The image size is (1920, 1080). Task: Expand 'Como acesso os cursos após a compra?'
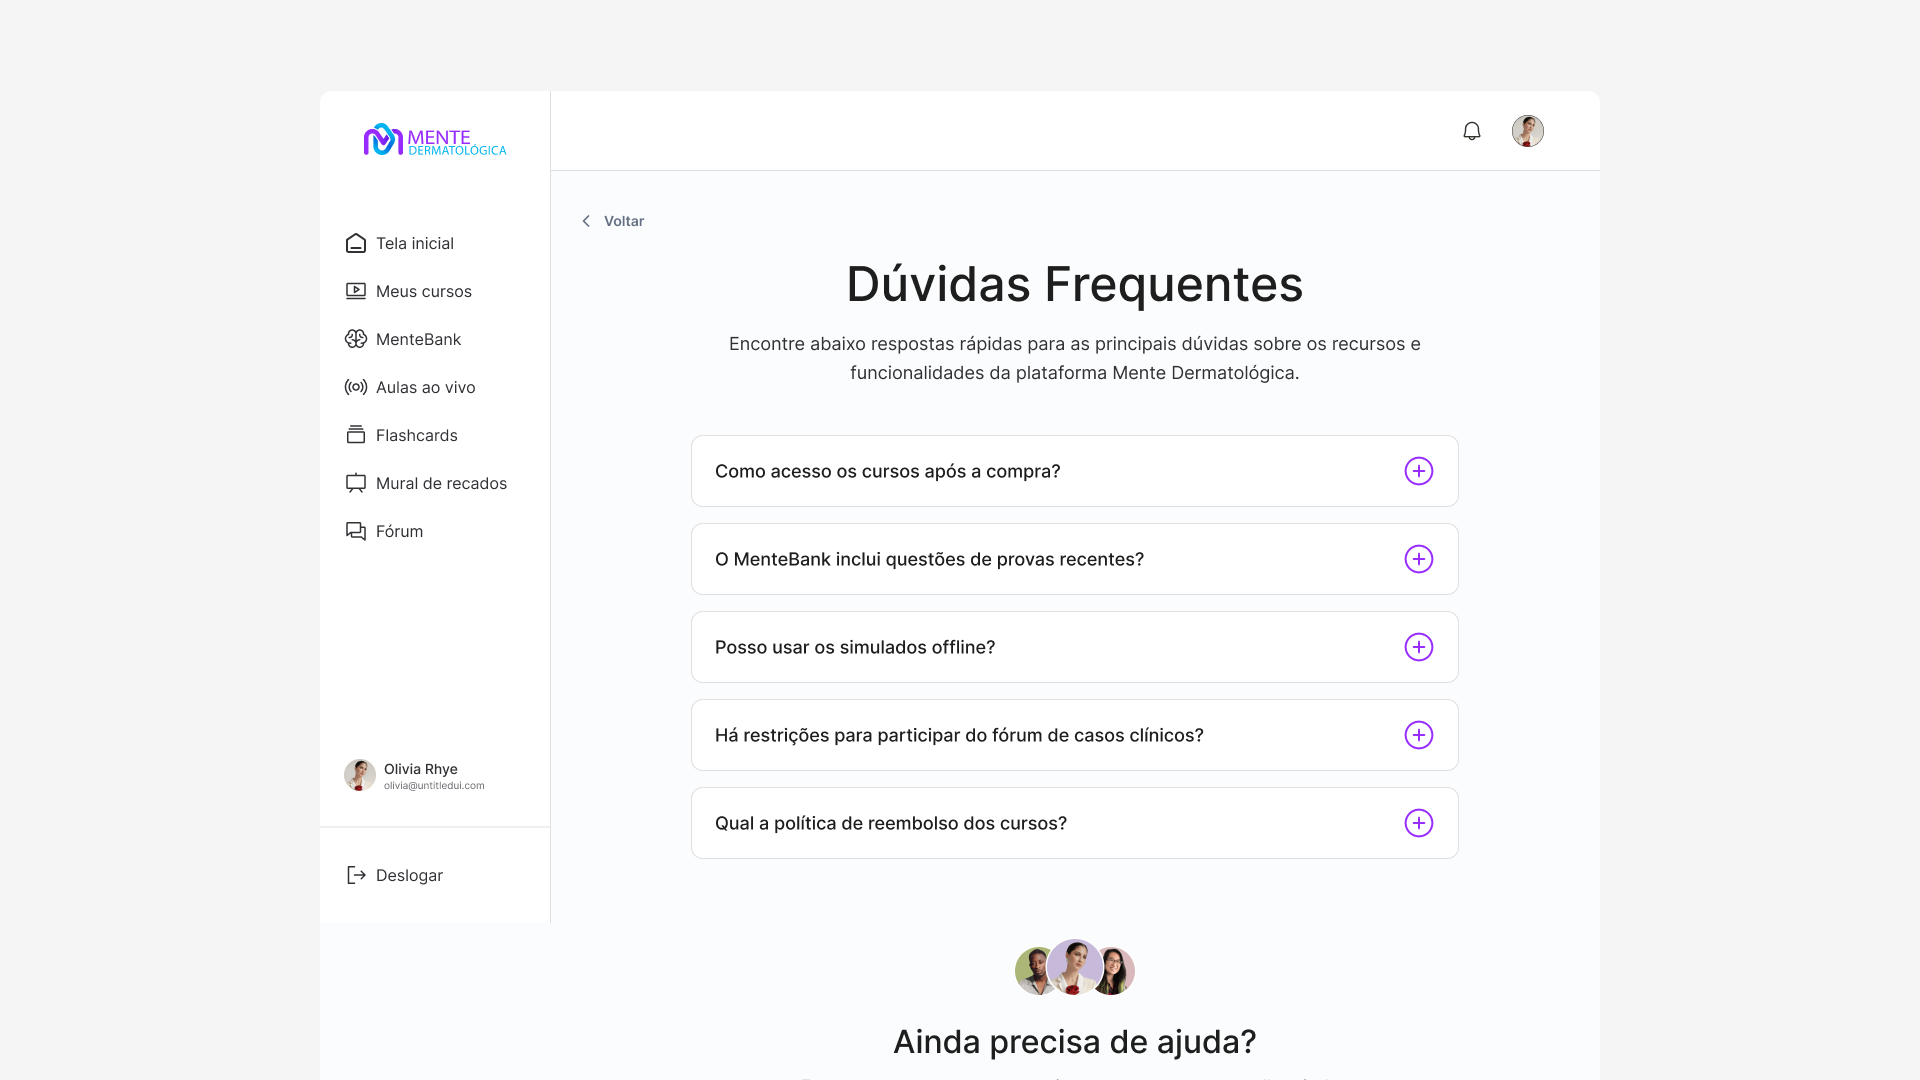pyautogui.click(x=1418, y=471)
